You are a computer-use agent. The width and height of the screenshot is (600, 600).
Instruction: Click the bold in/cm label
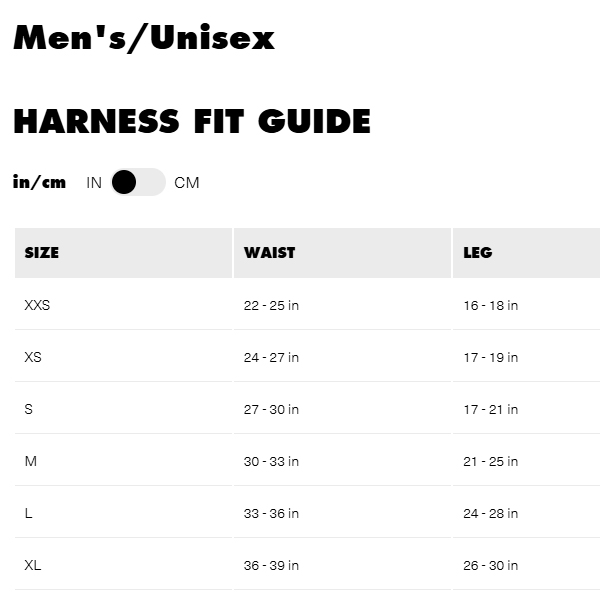(39, 182)
